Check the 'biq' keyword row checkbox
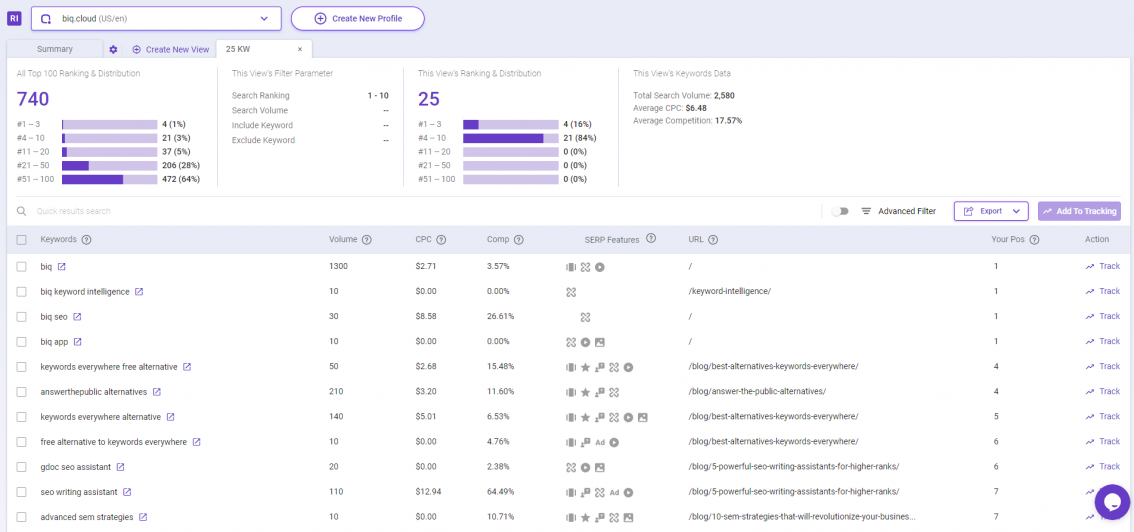Screen dimensions: 1134x532 (22, 267)
